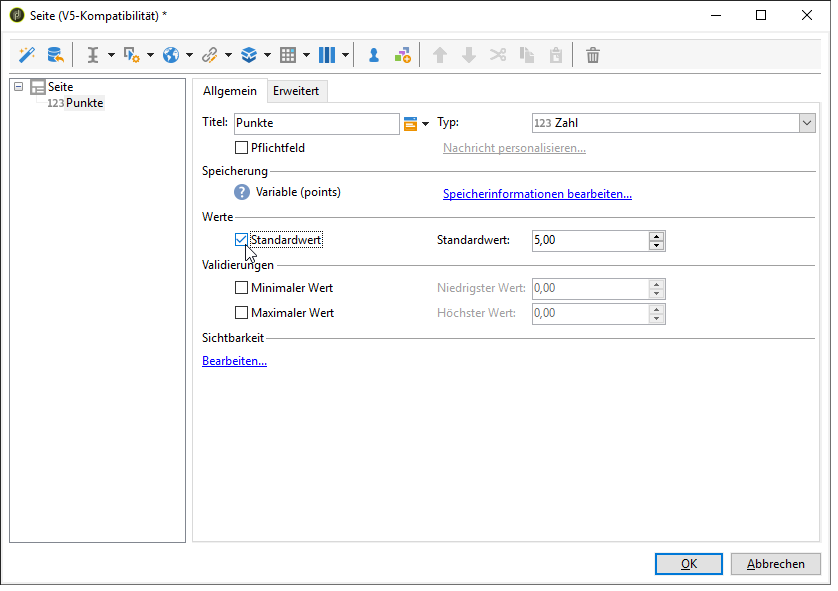Click the database with arrow icon
This screenshot has width=838, height=591.
(55, 55)
